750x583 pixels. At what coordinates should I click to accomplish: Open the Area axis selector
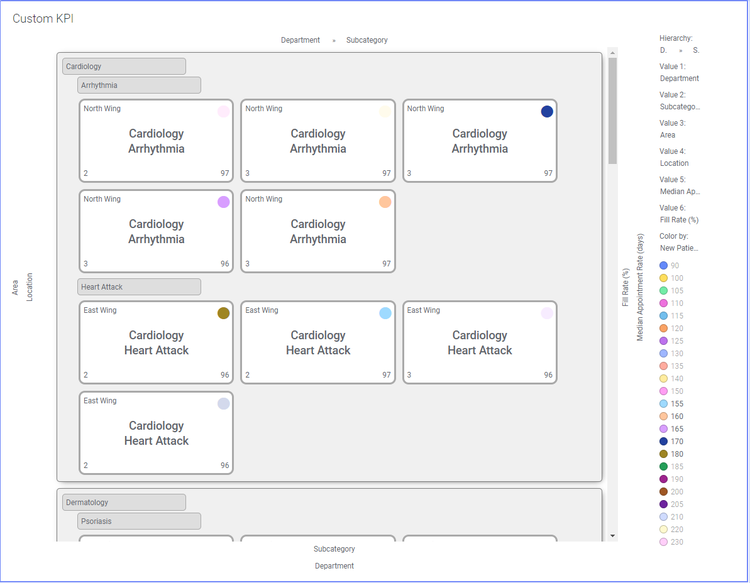pos(15,287)
